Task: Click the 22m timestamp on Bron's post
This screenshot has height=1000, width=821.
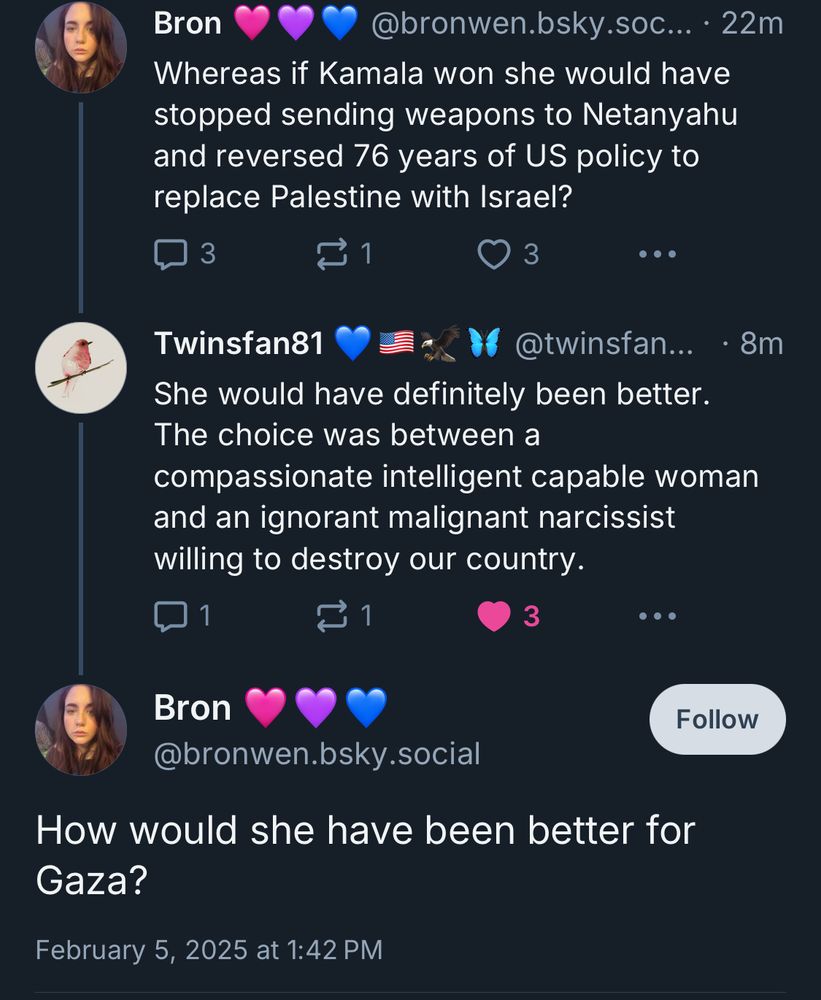Action: (752, 23)
